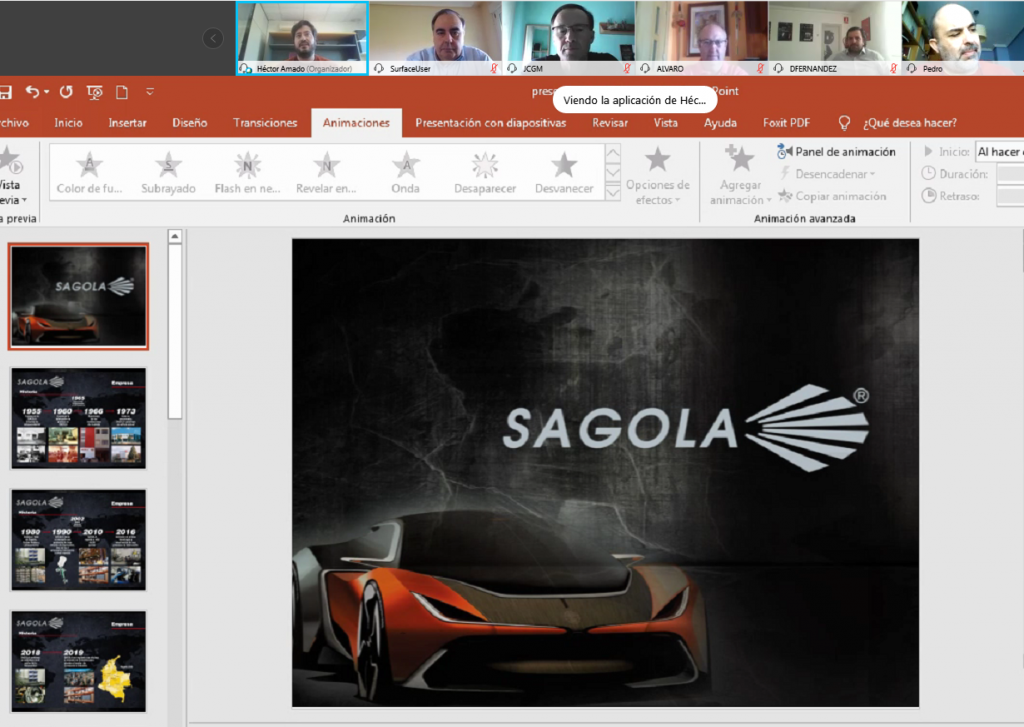
Task: Click Copiar animación button
Action: (833, 196)
